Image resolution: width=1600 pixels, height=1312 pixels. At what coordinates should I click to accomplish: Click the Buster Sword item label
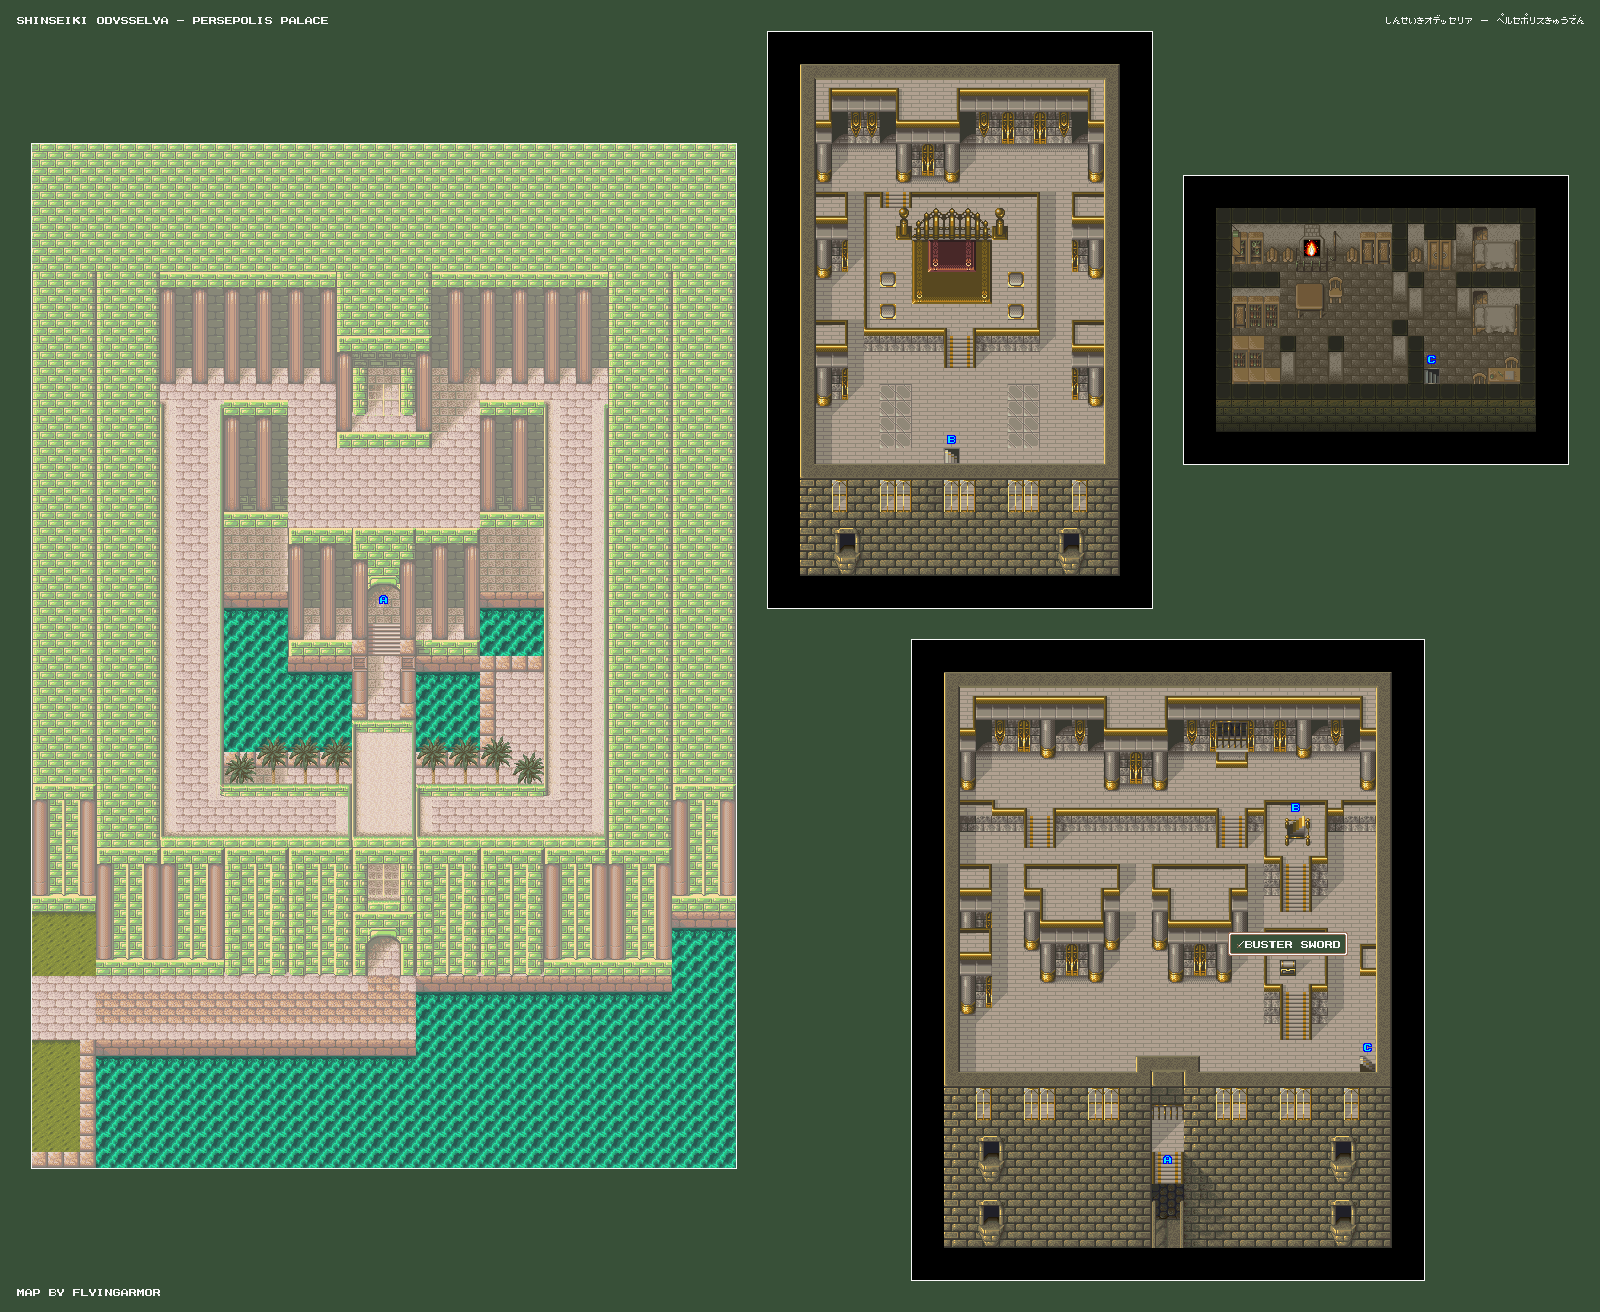coord(1288,944)
